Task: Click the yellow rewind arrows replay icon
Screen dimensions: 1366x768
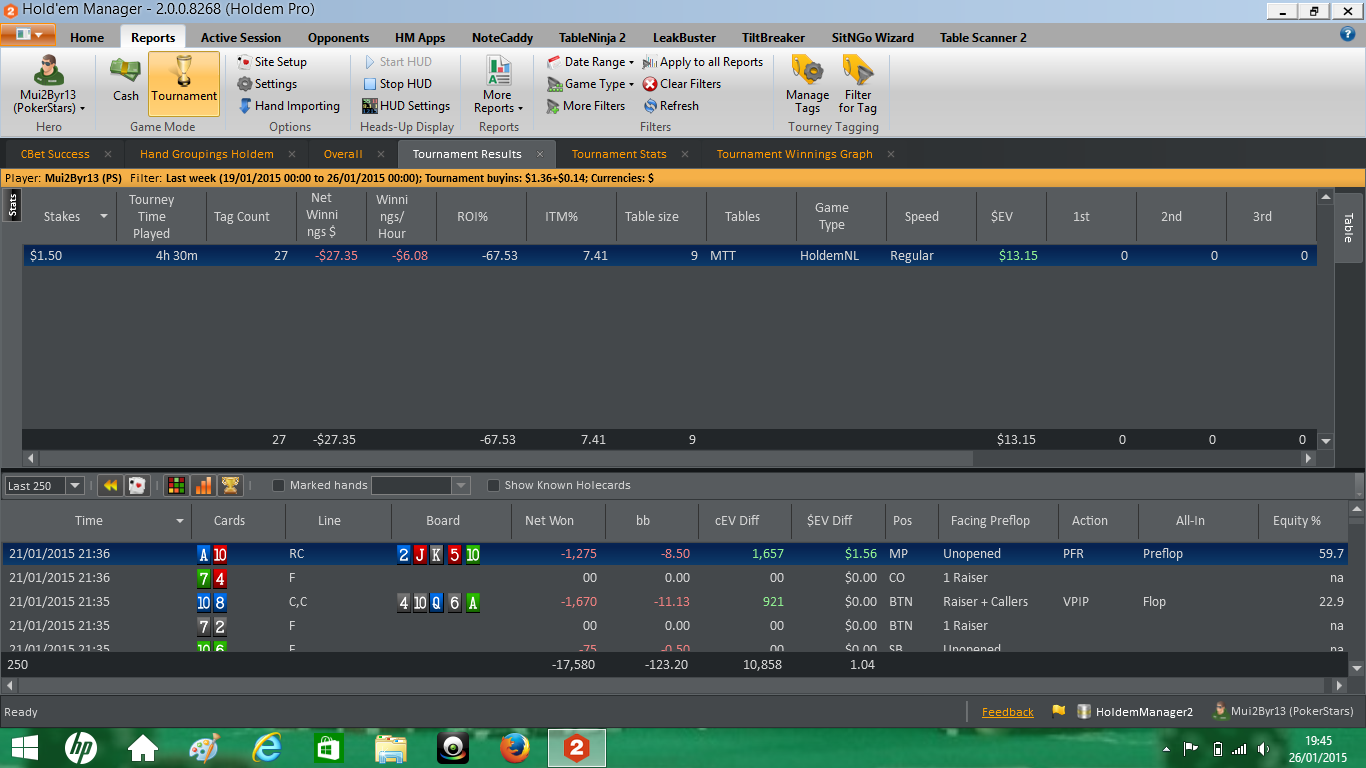Action: (111, 485)
